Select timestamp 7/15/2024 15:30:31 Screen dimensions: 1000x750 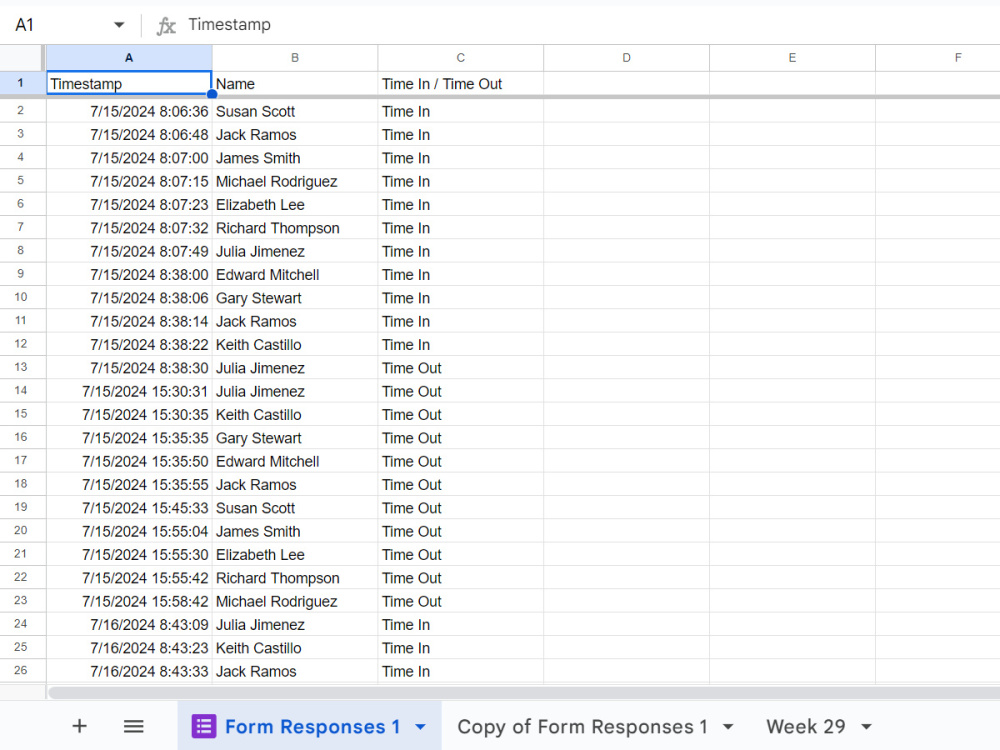tap(129, 392)
